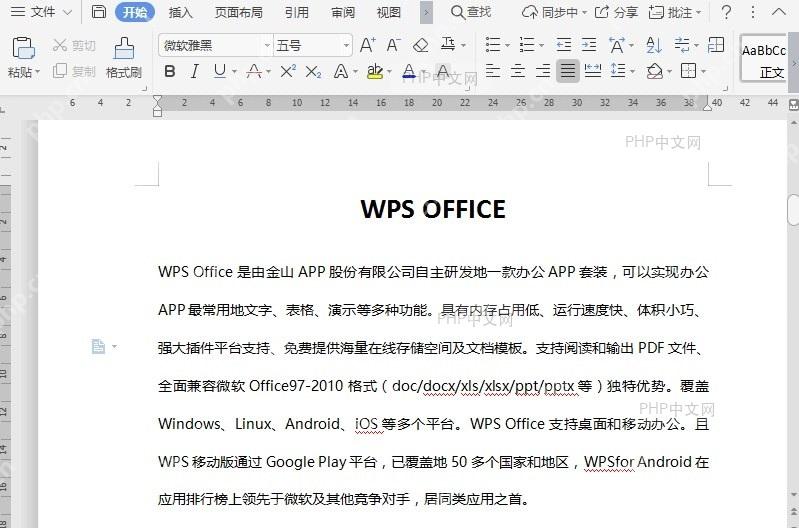Expand more ribbon tabs arrow

[x=427, y=12]
